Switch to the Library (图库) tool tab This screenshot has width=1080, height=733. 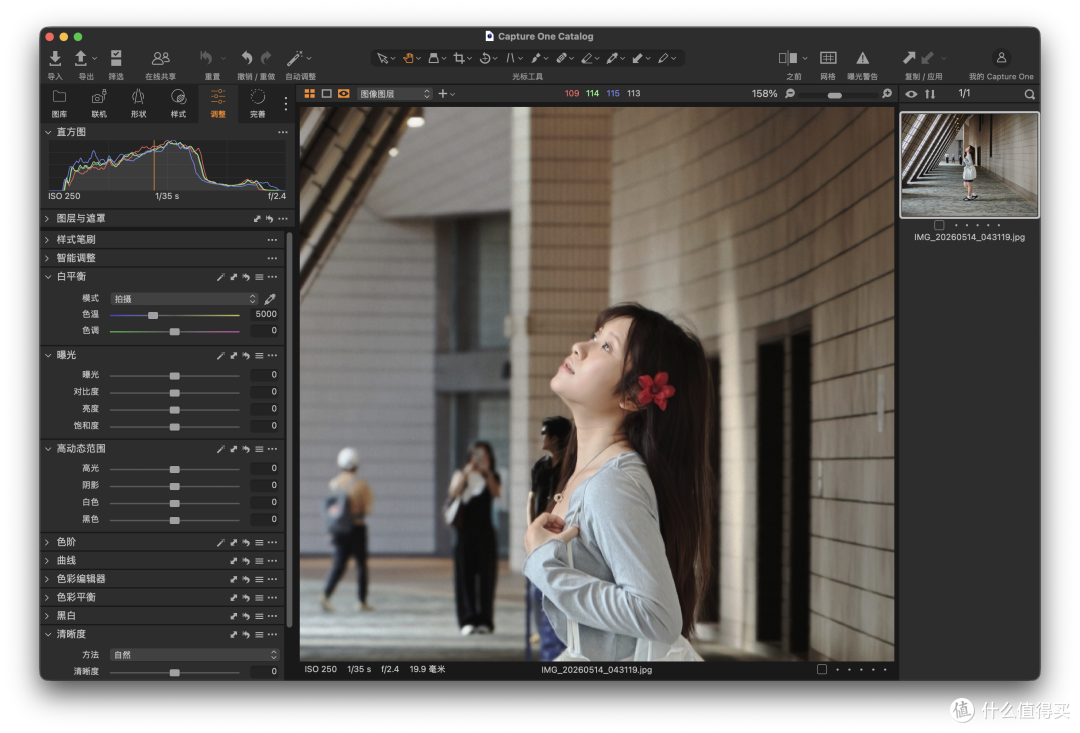[x=59, y=103]
